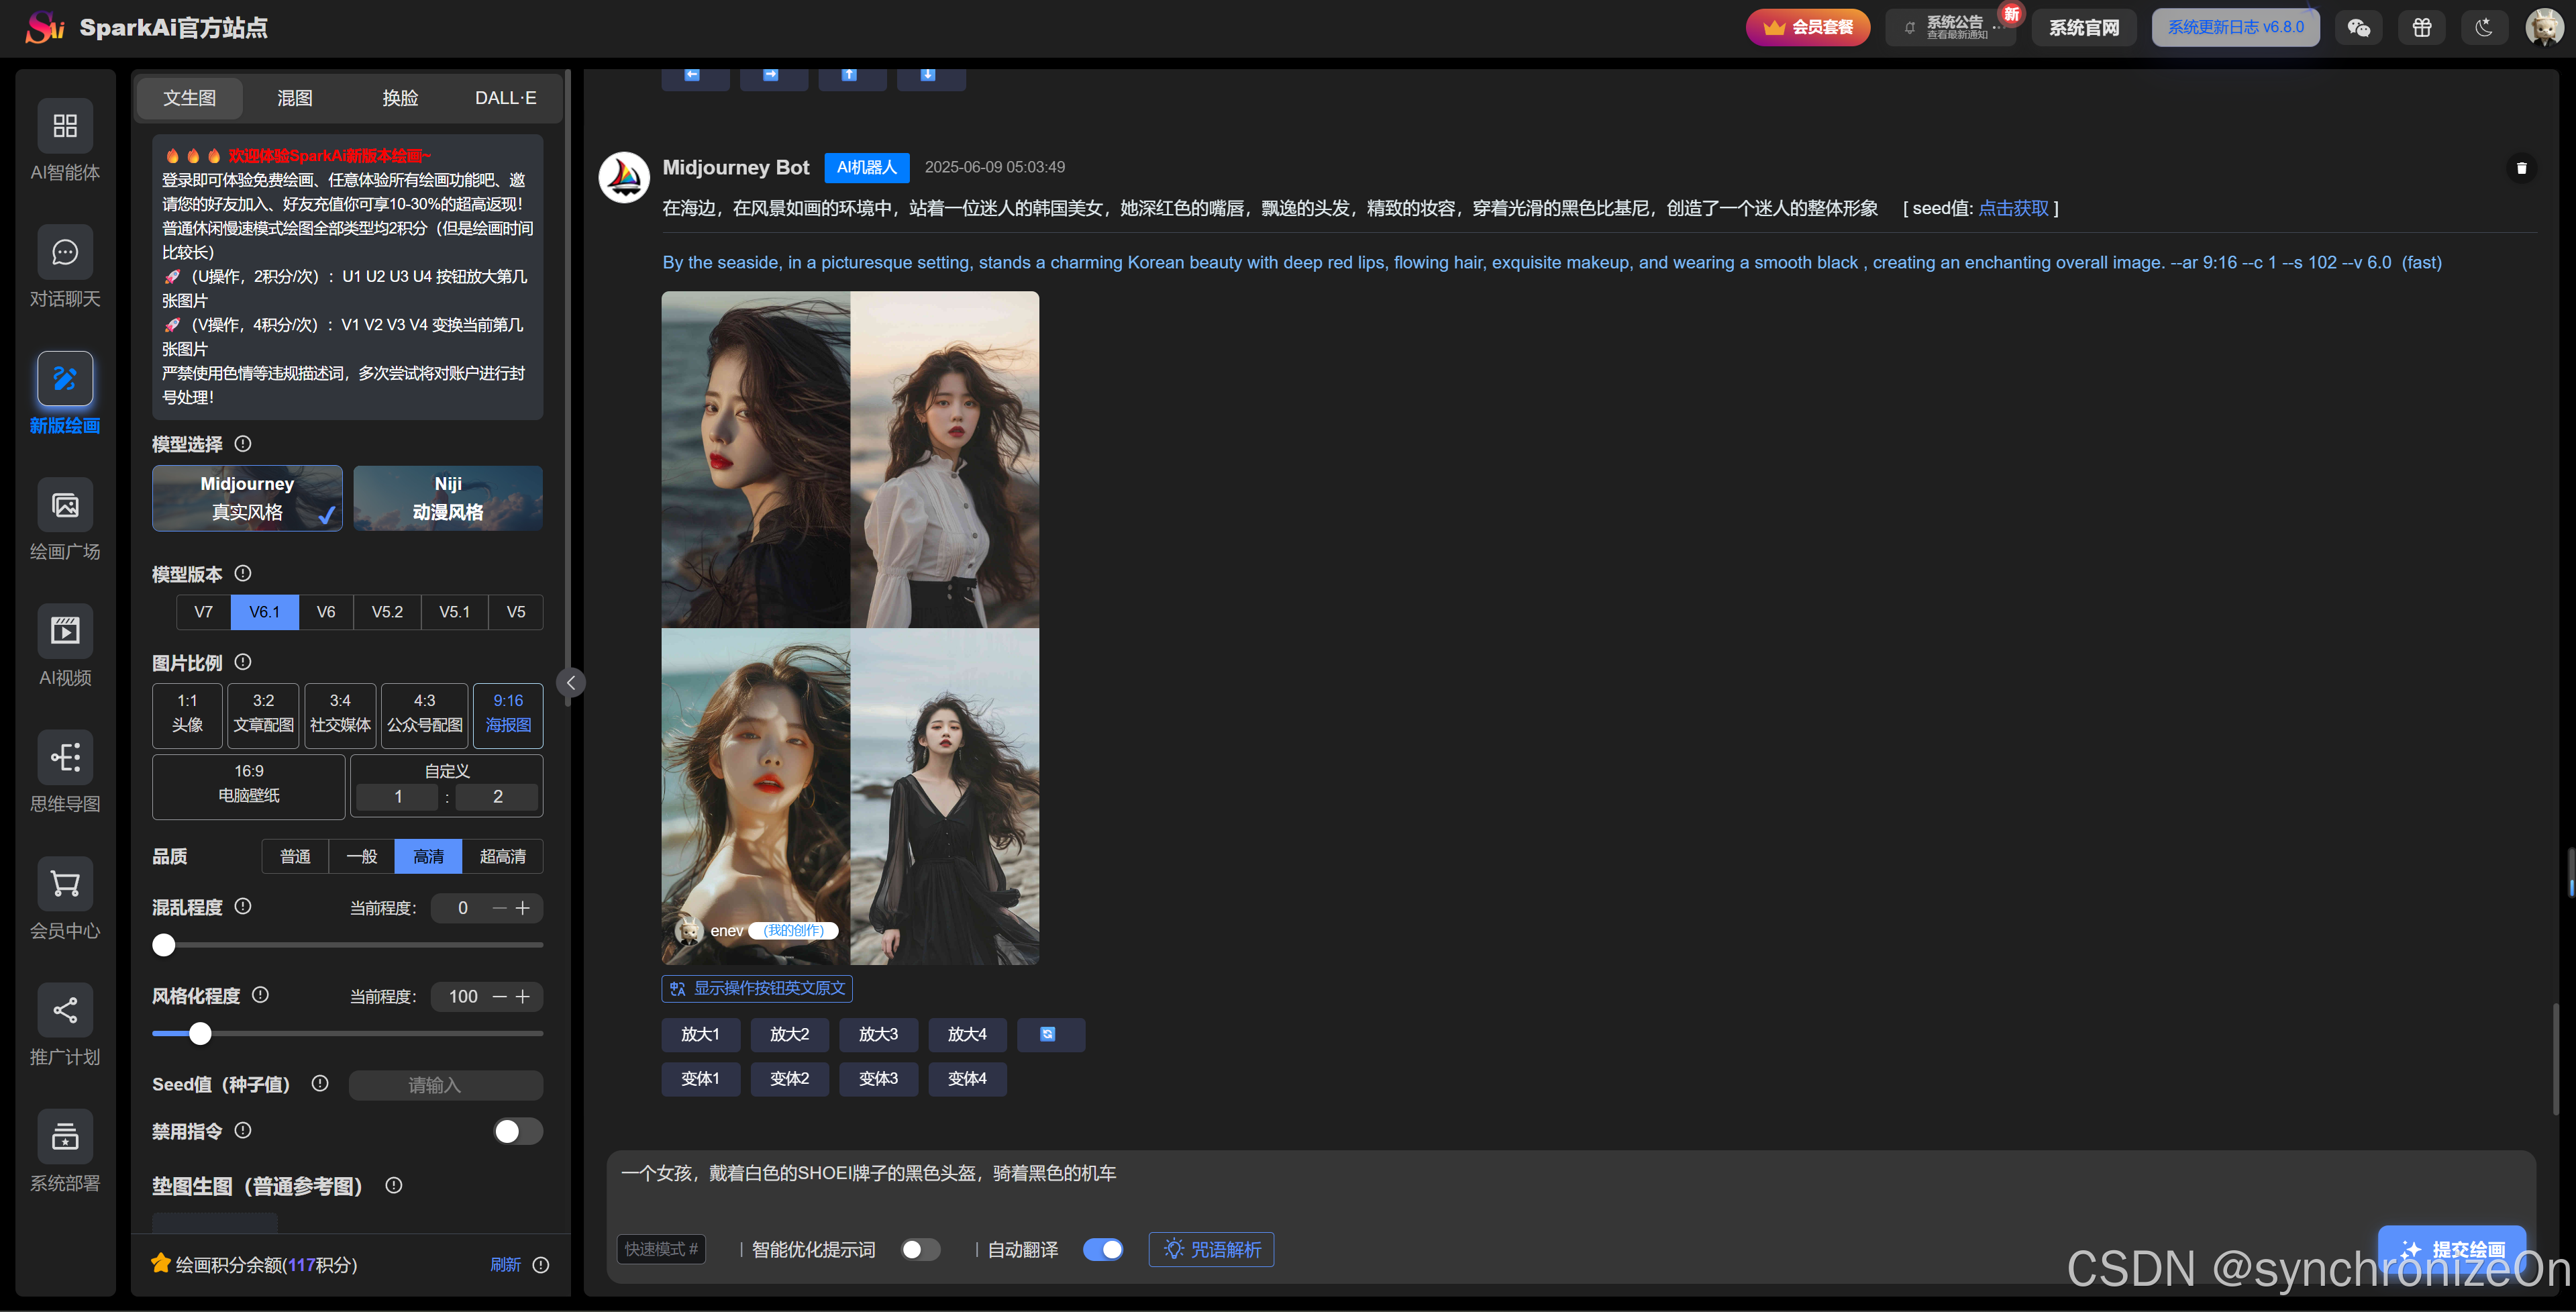Click the 风格化程度 slider handle
This screenshot has width=2576, height=1312.
click(200, 1034)
